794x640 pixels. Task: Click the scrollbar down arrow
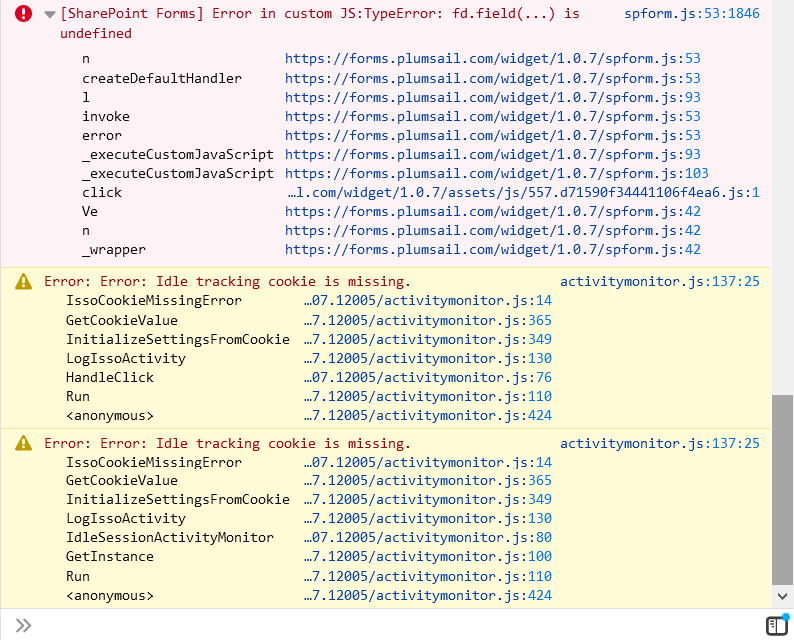(782, 595)
